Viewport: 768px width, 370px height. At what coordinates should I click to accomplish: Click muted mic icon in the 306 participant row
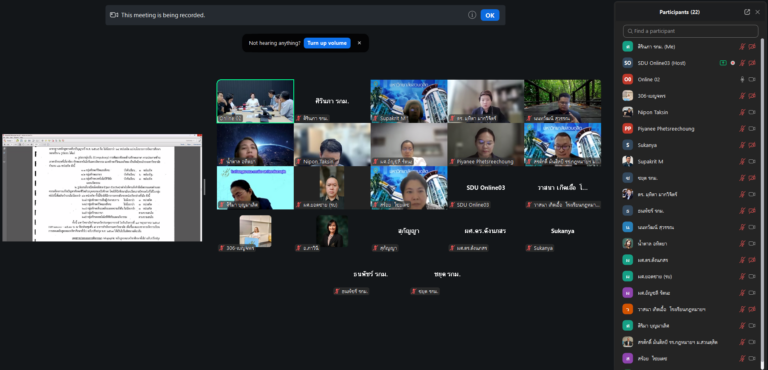click(742, 96)
